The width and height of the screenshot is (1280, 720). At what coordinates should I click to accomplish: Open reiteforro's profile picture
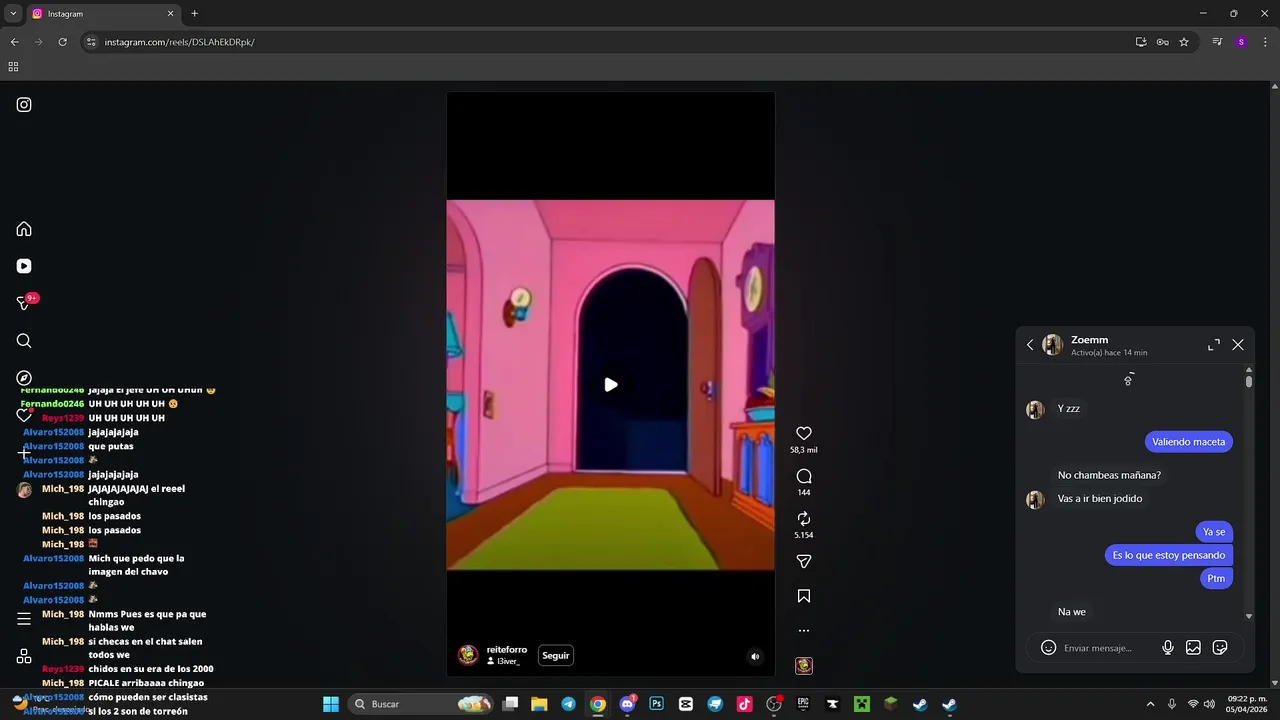pyautogui.click(x=468, y=656)
